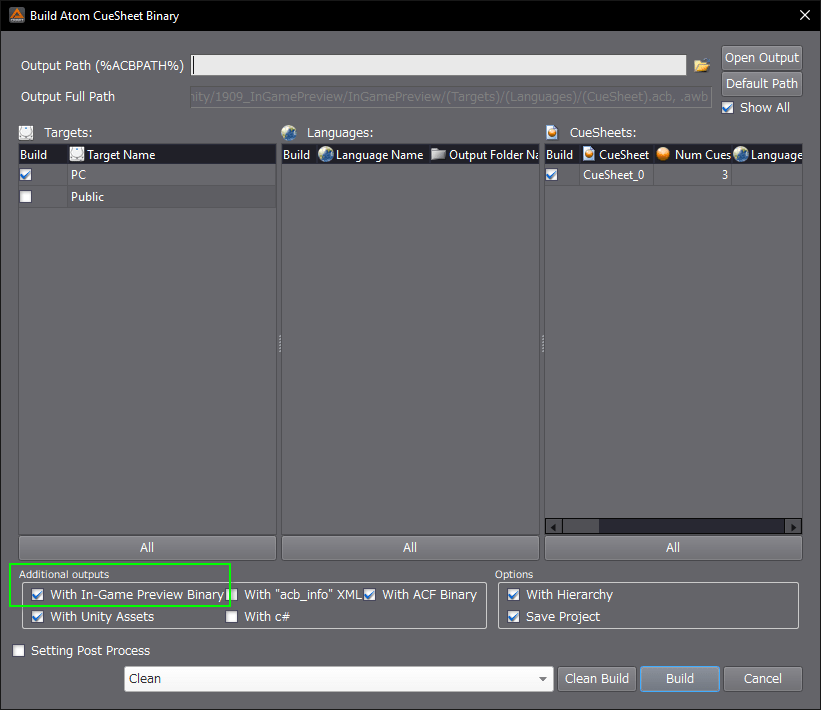
Task: Select the Public target row
Action: pyautogui.click(x=147, y=196)
